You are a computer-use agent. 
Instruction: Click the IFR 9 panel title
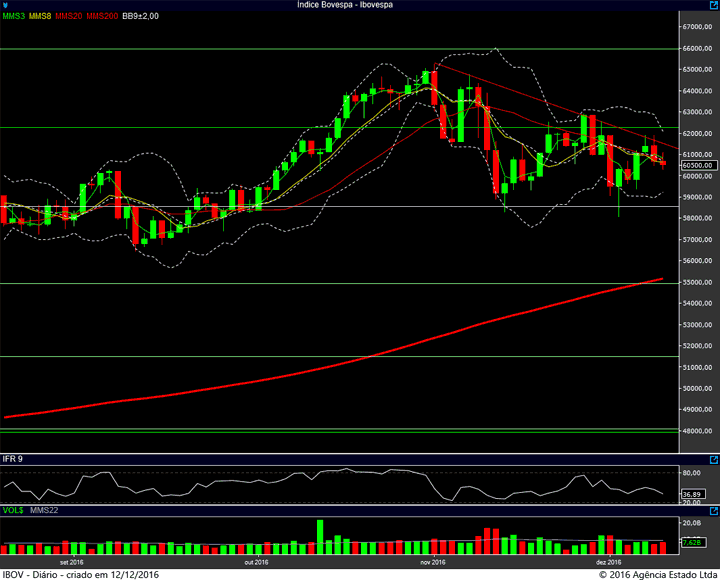(x=12, y=459)
